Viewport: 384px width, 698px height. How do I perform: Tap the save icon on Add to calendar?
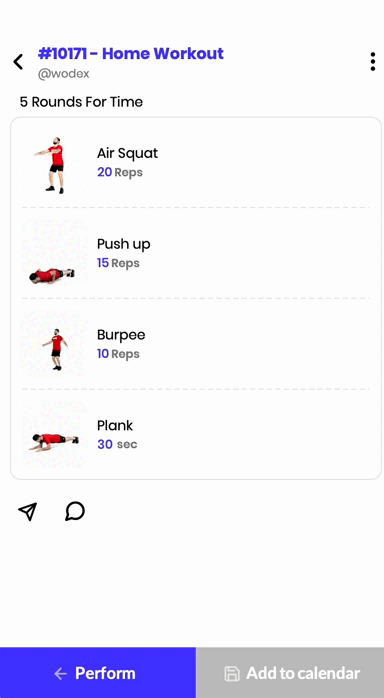(232, 674)
